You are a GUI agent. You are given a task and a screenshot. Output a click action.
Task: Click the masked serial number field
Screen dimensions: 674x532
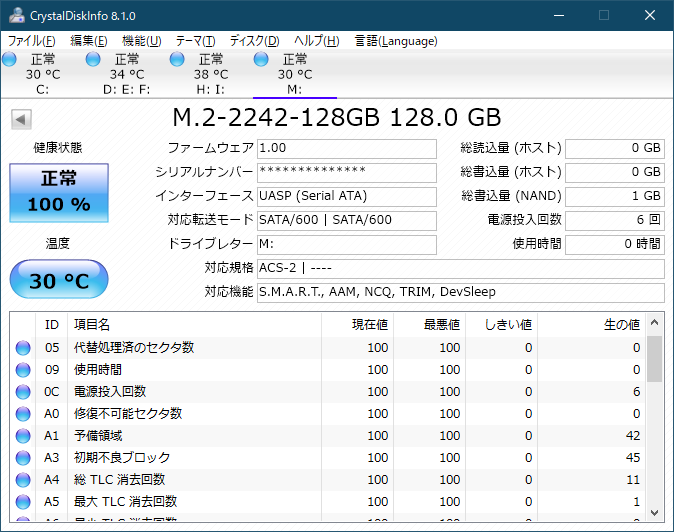pos(347,173)
